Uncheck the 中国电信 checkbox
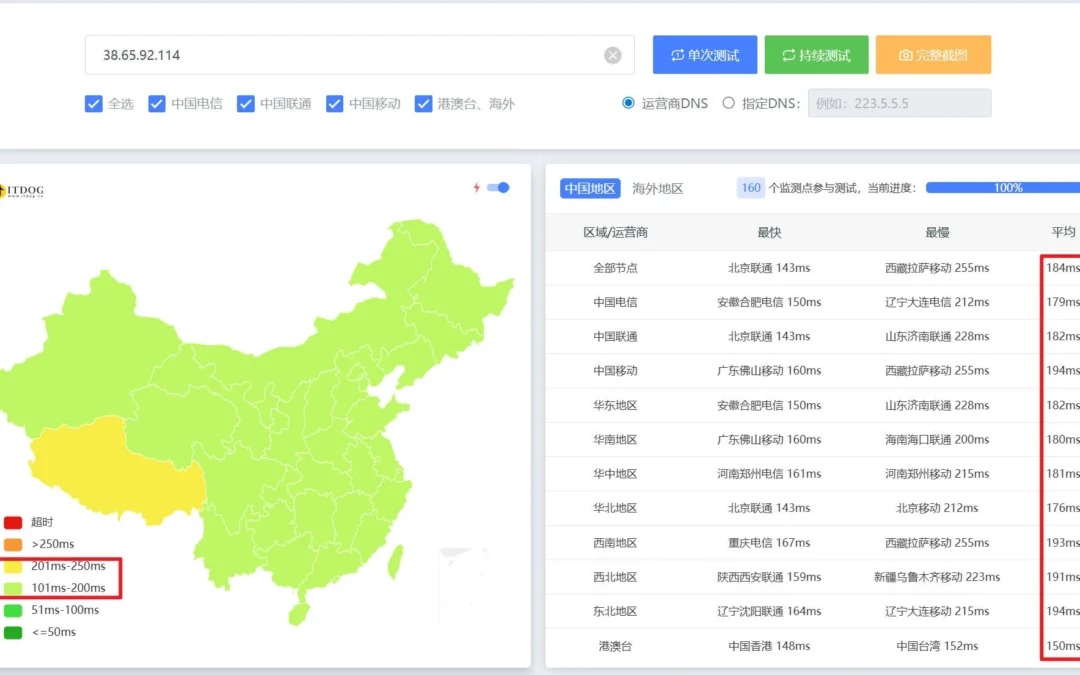Screen dimensions: 1080x675 (157, 104)
